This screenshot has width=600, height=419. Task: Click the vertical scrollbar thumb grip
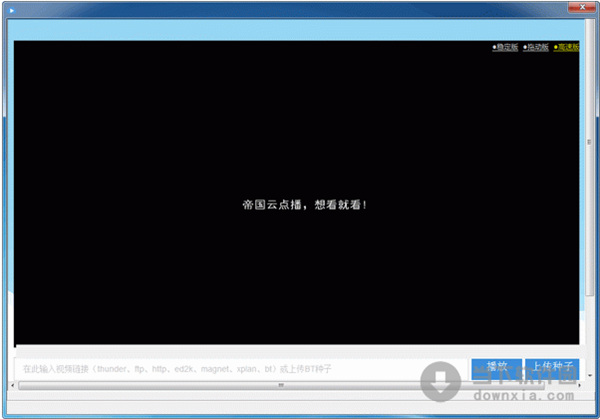pyautogui.click(x=589, y=143)
